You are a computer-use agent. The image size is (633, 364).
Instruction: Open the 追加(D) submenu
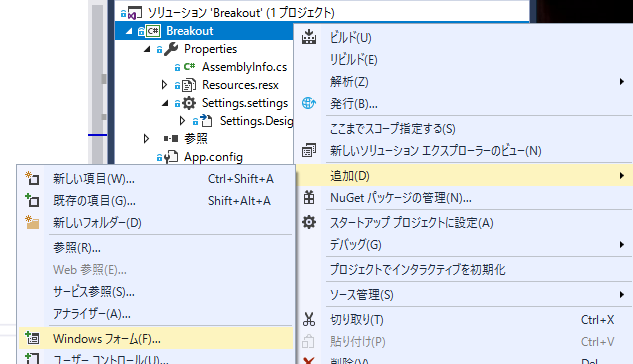point(463,176)
